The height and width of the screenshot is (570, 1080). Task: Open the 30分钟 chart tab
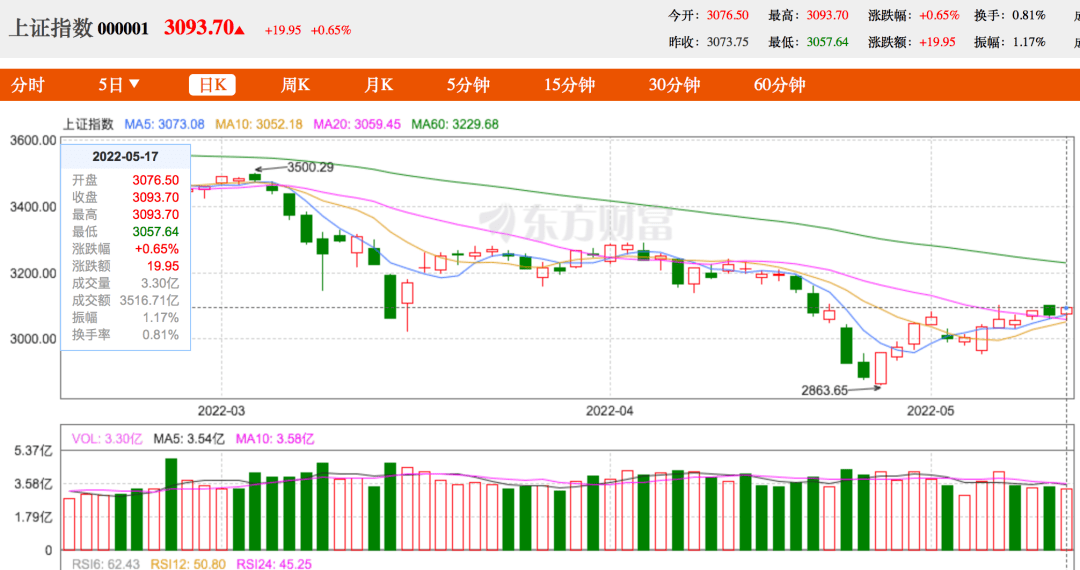[x=674, y=85]
